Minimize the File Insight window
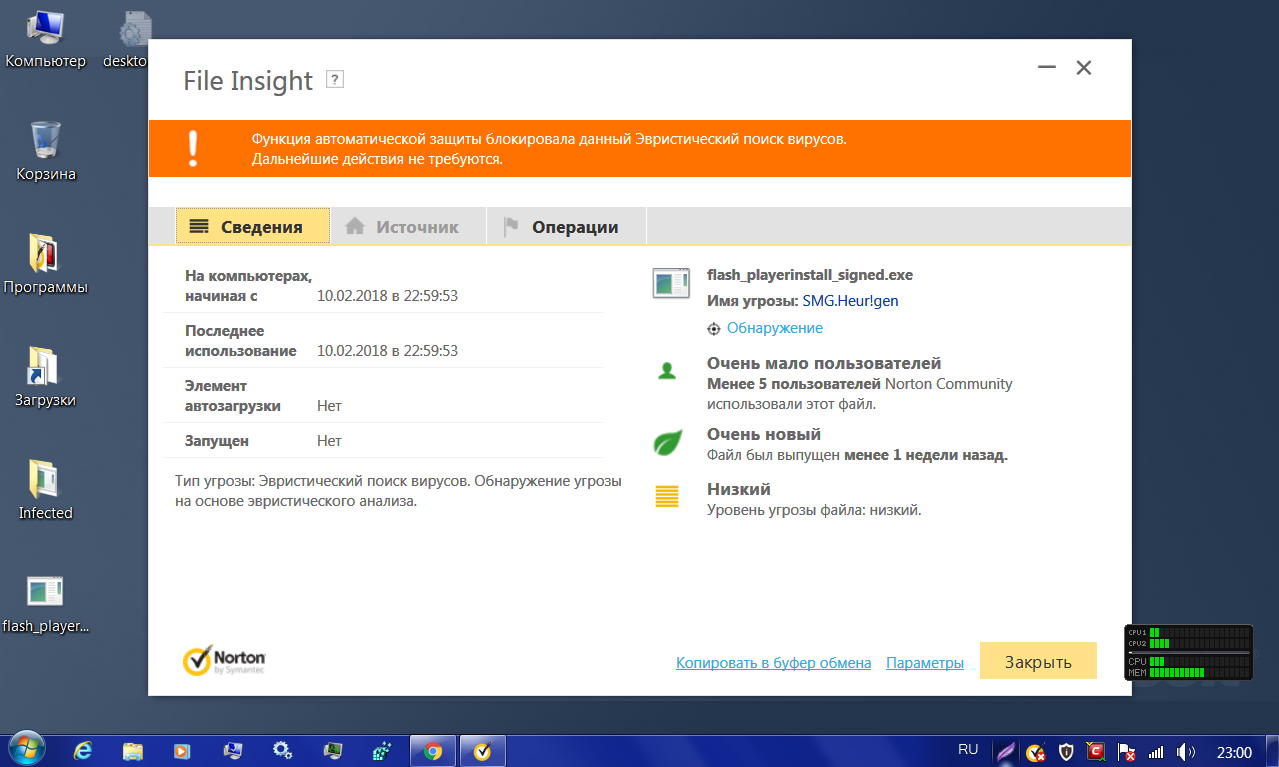The height and width of the screenshot is (767, 1279). tap(1047, 68)
